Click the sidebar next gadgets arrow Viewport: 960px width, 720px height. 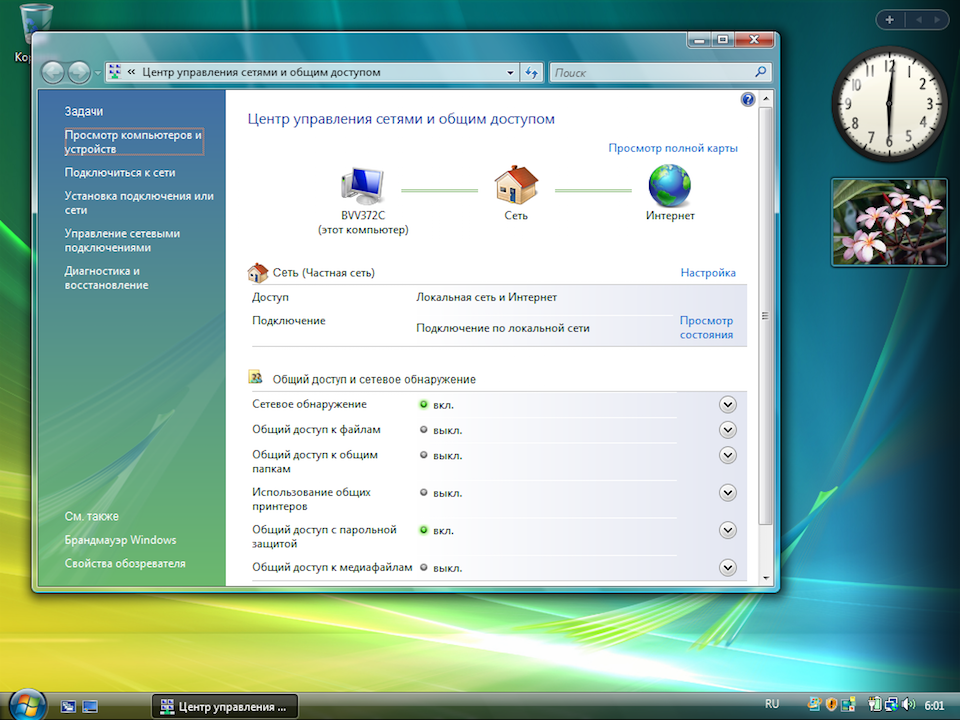point(937,20)
